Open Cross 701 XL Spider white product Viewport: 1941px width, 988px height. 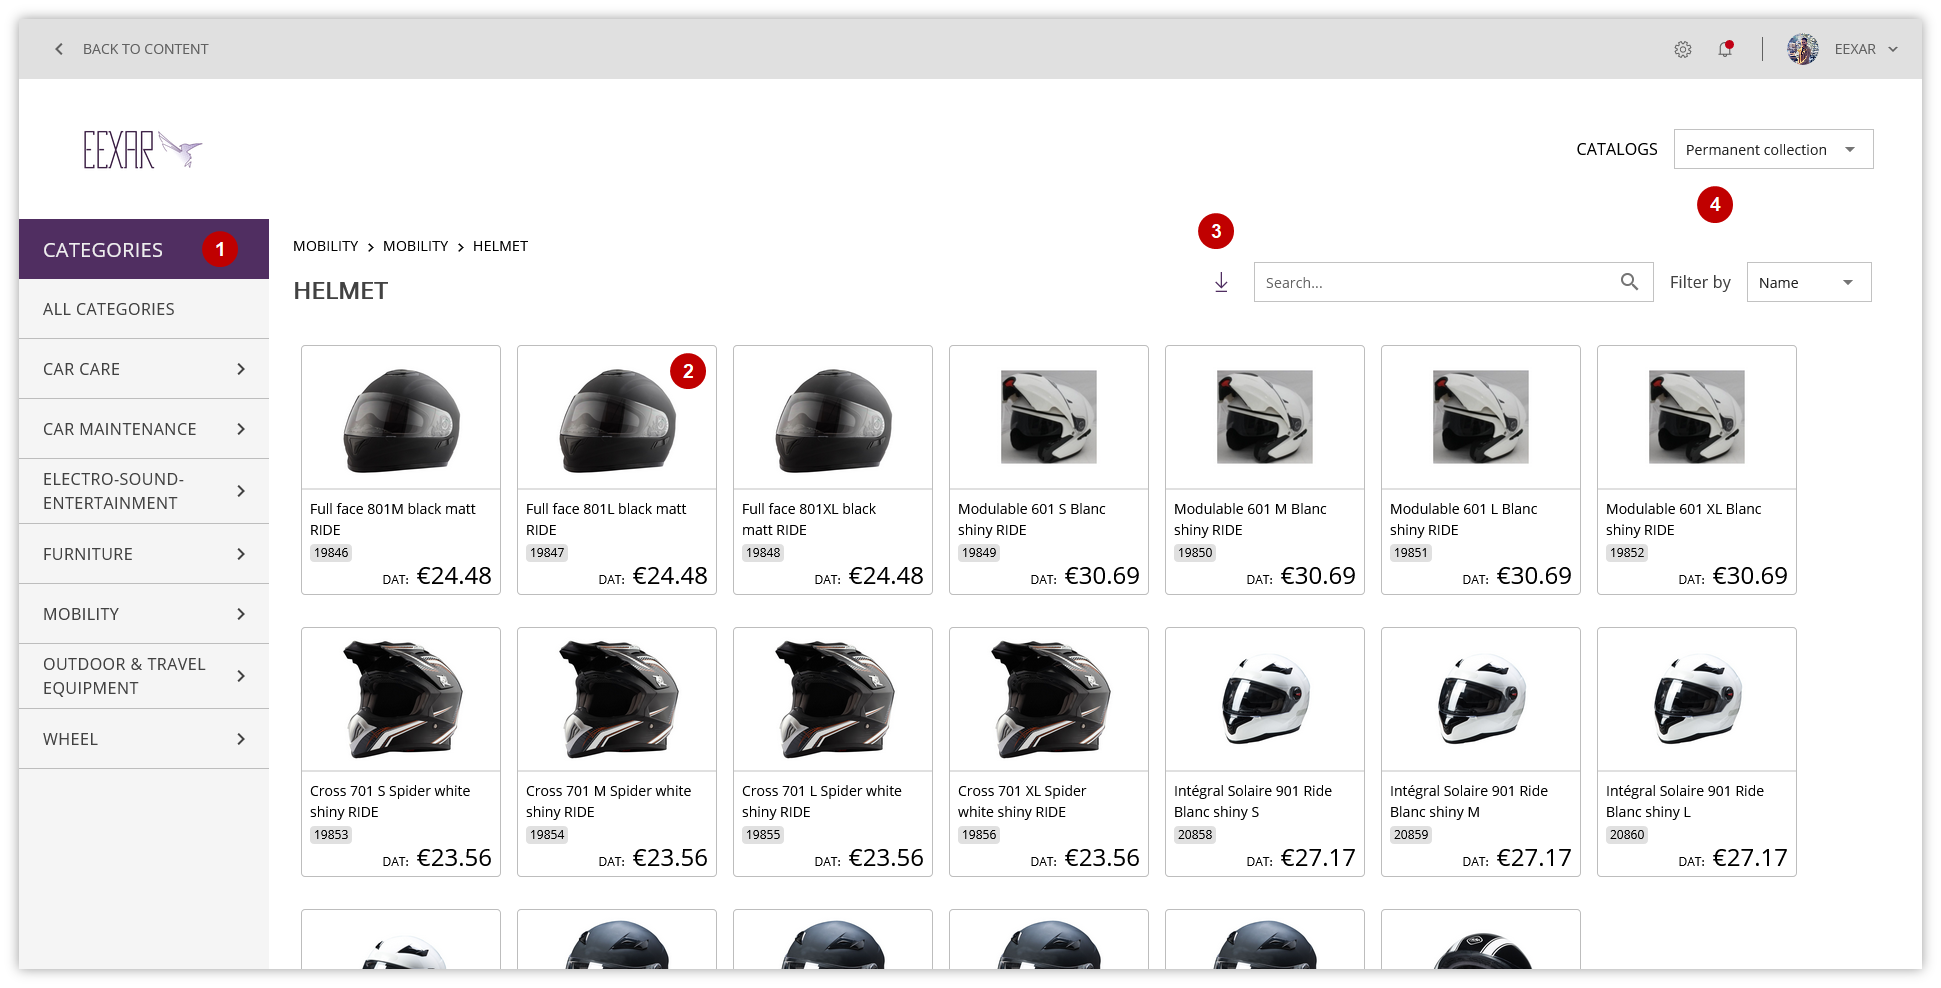click(x=1049, y=752)
